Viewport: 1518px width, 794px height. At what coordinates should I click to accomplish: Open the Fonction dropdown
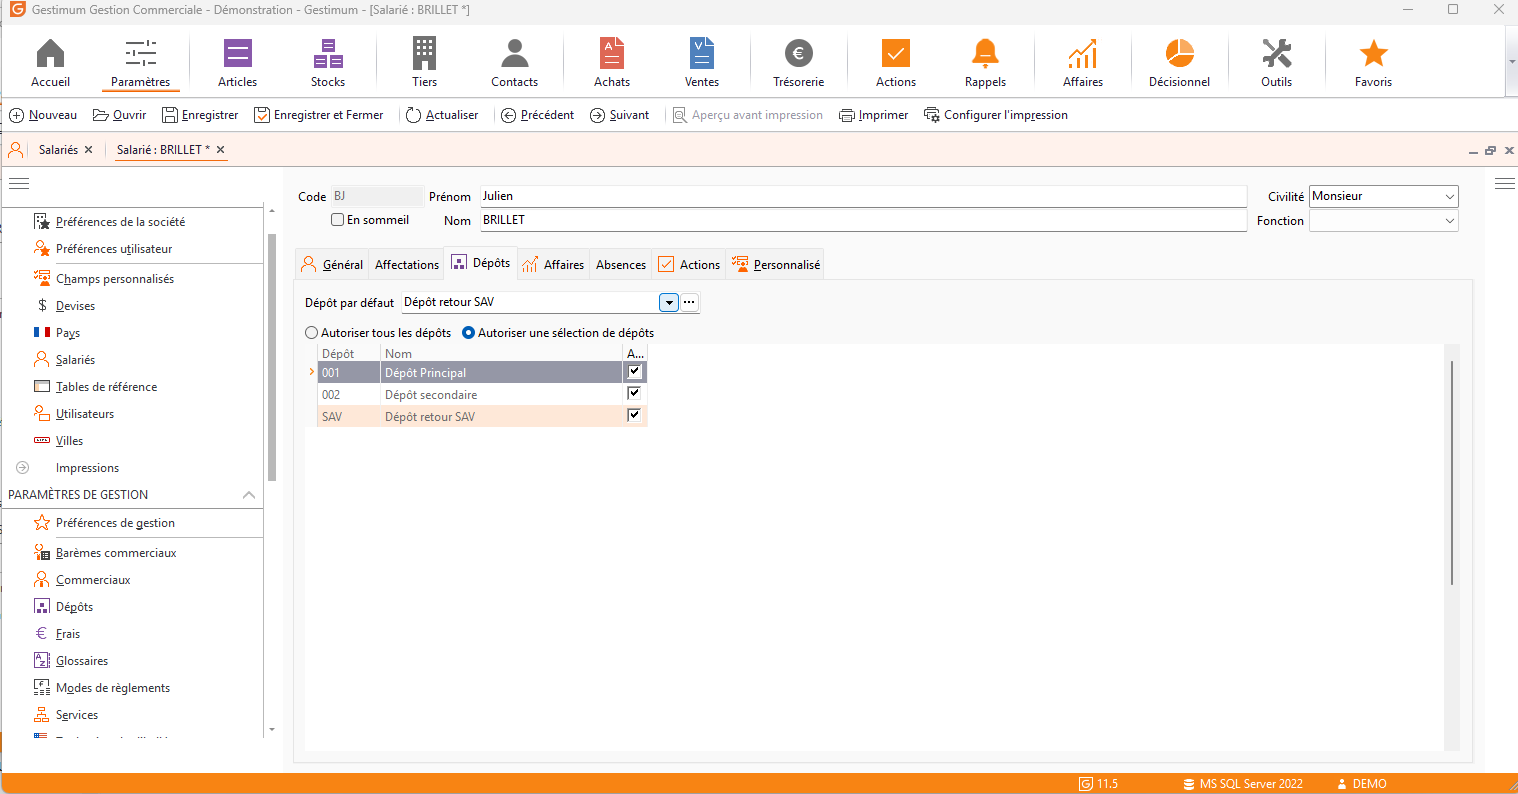click(x=1450, y=221)
